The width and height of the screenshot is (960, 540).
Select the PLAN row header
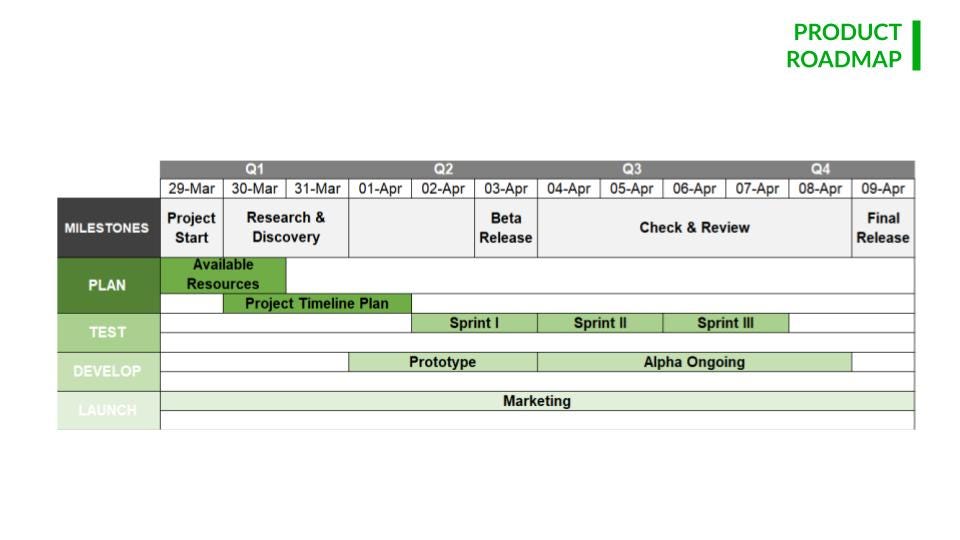(109, 285)
